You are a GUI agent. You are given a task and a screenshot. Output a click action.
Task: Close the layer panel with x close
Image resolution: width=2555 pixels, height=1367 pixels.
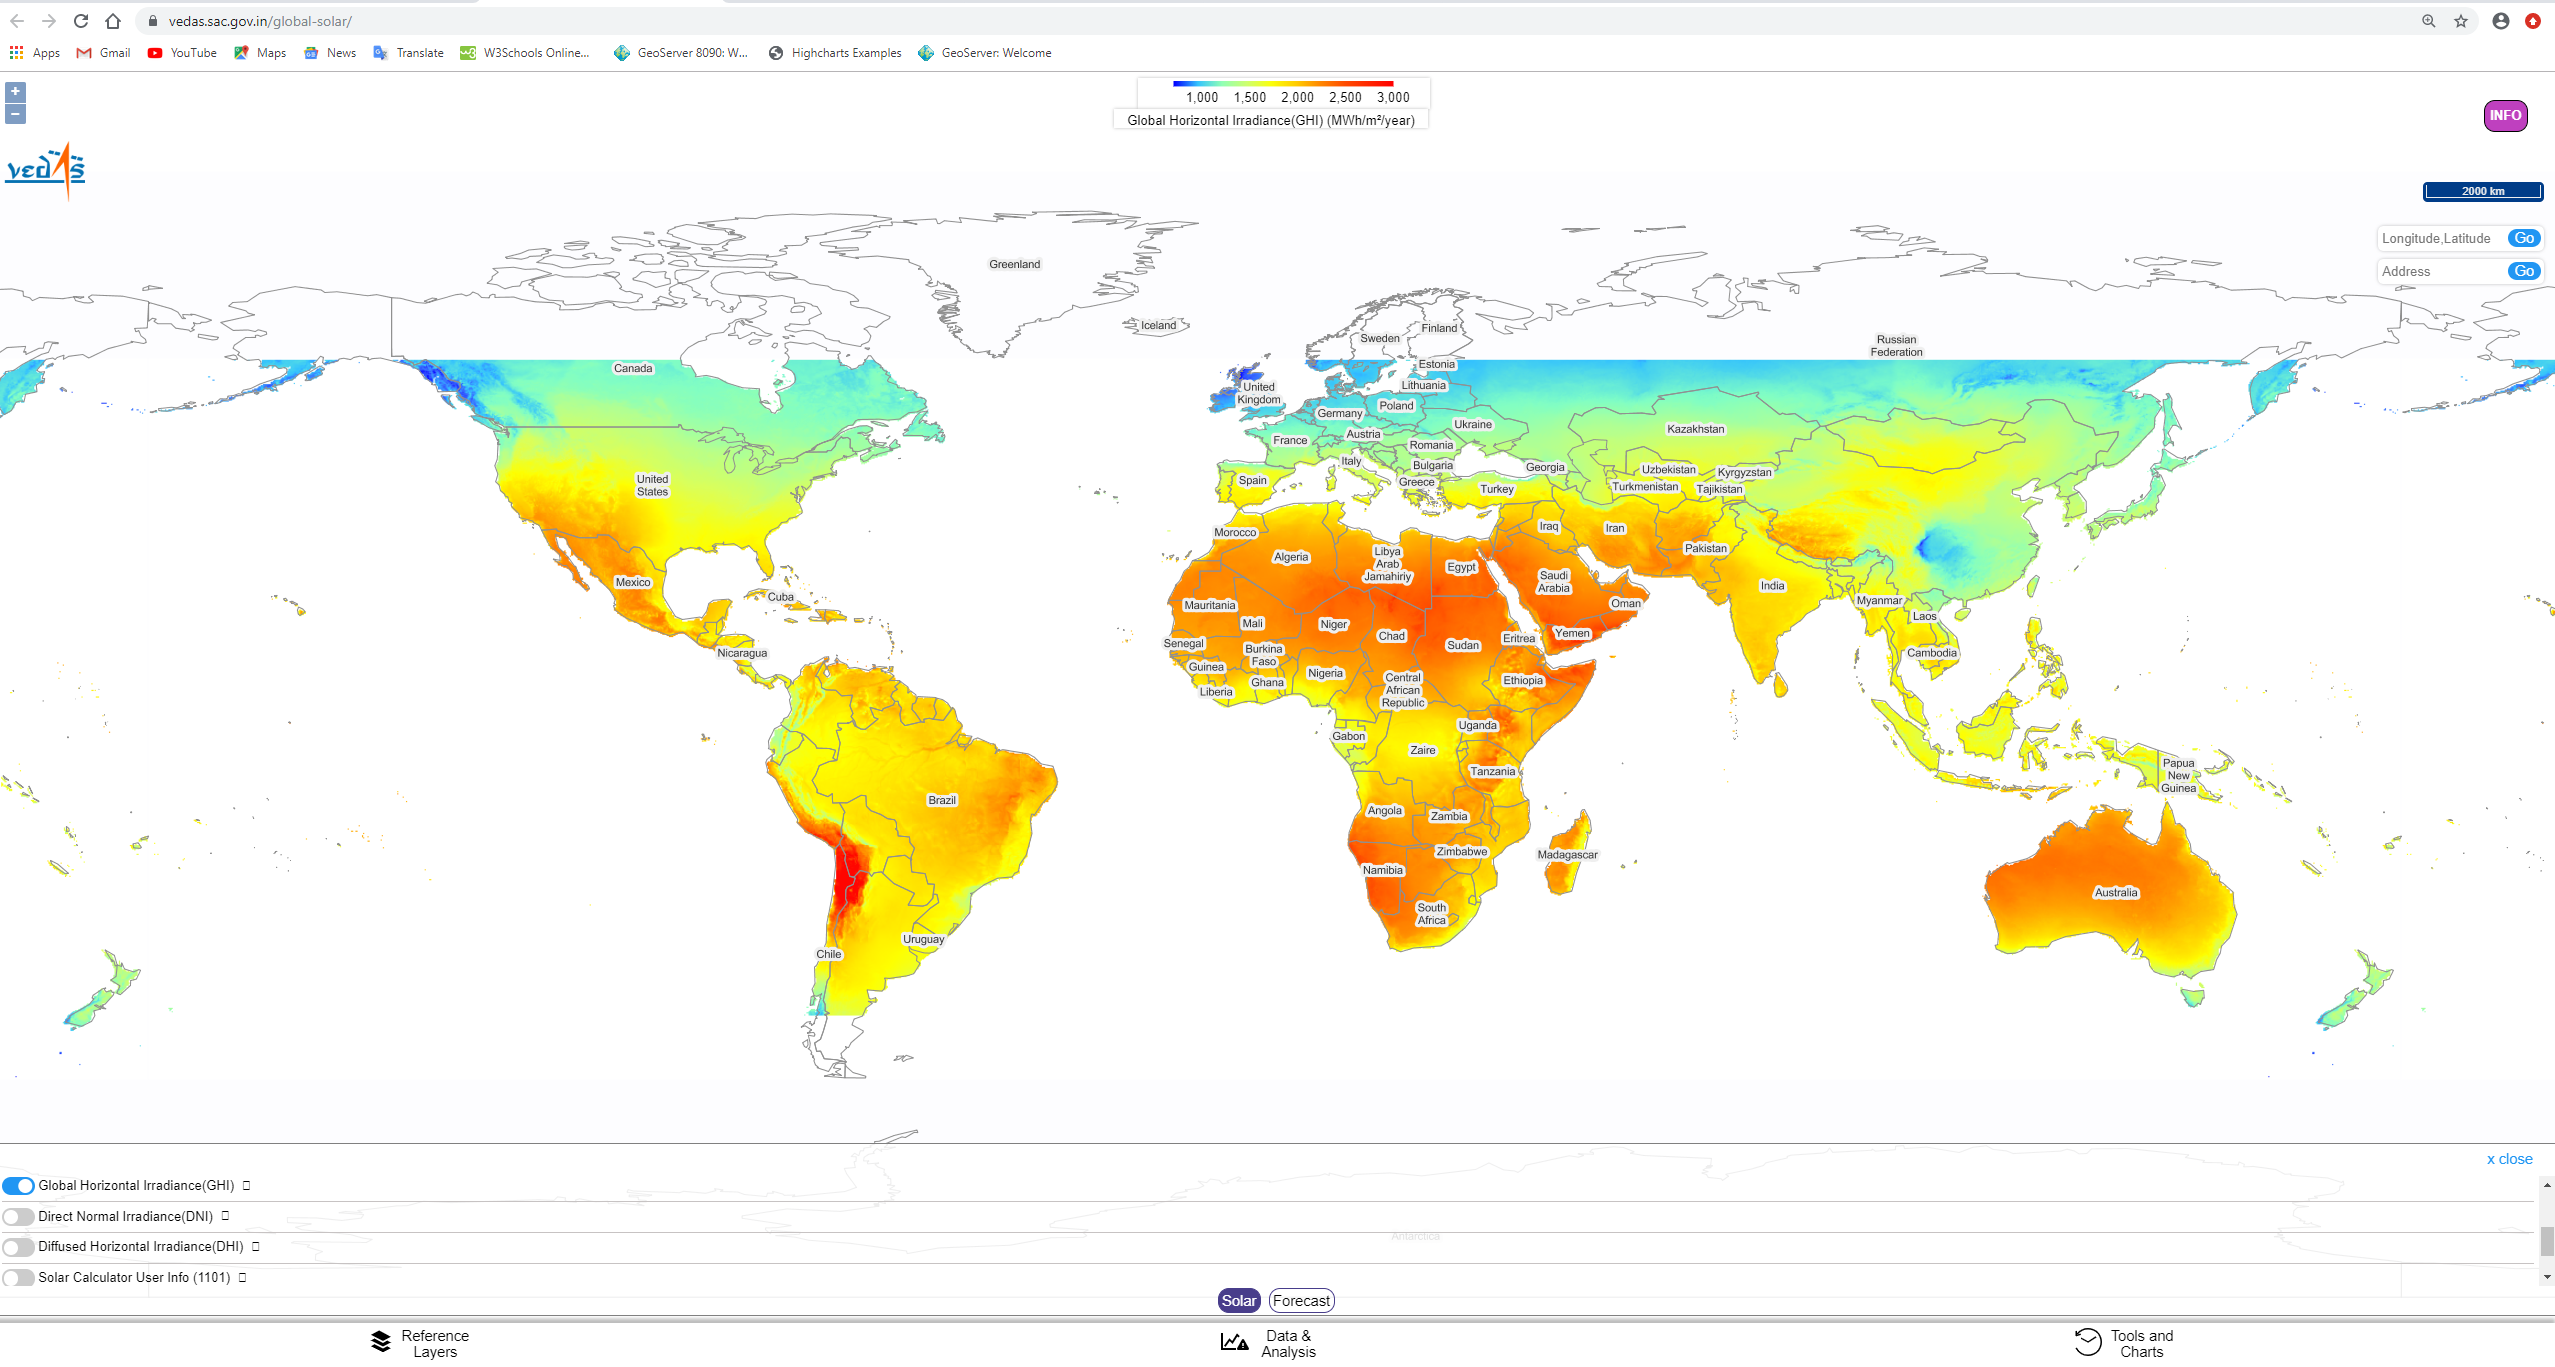[x=2509, y=1159]
